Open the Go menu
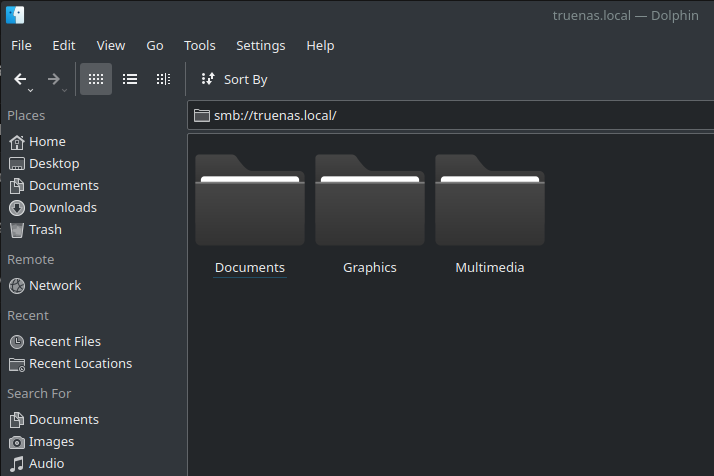Screen dimensions: 714x476 click(x=155, y=46)
